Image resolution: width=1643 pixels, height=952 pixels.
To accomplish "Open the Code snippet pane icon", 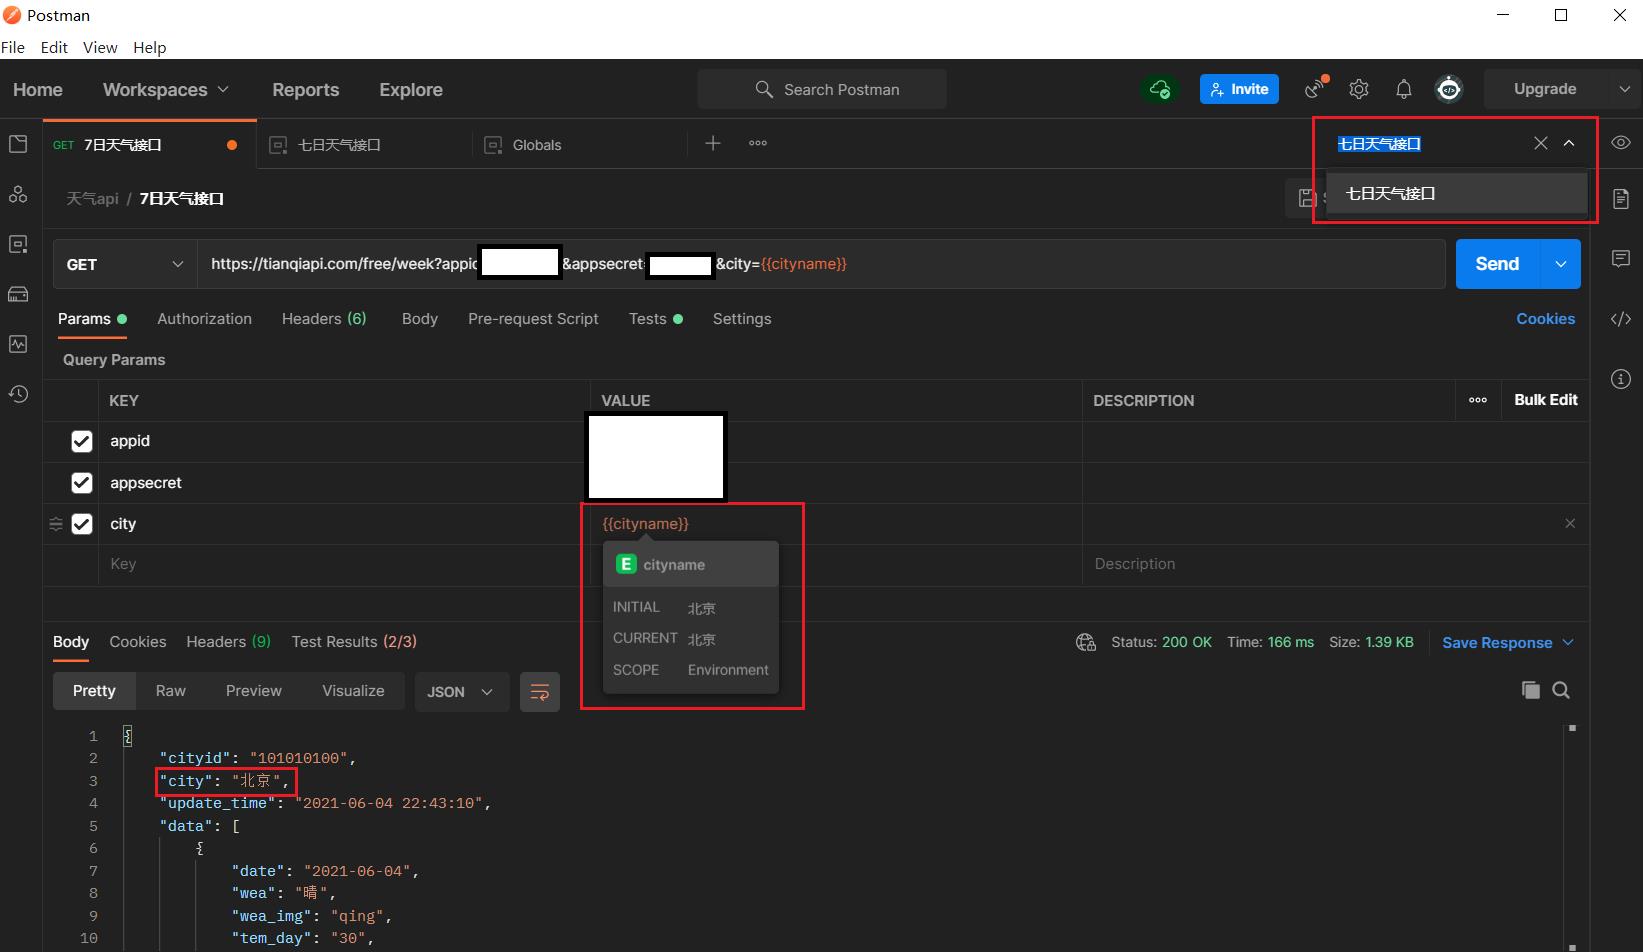I will (x=1621, y=319).
